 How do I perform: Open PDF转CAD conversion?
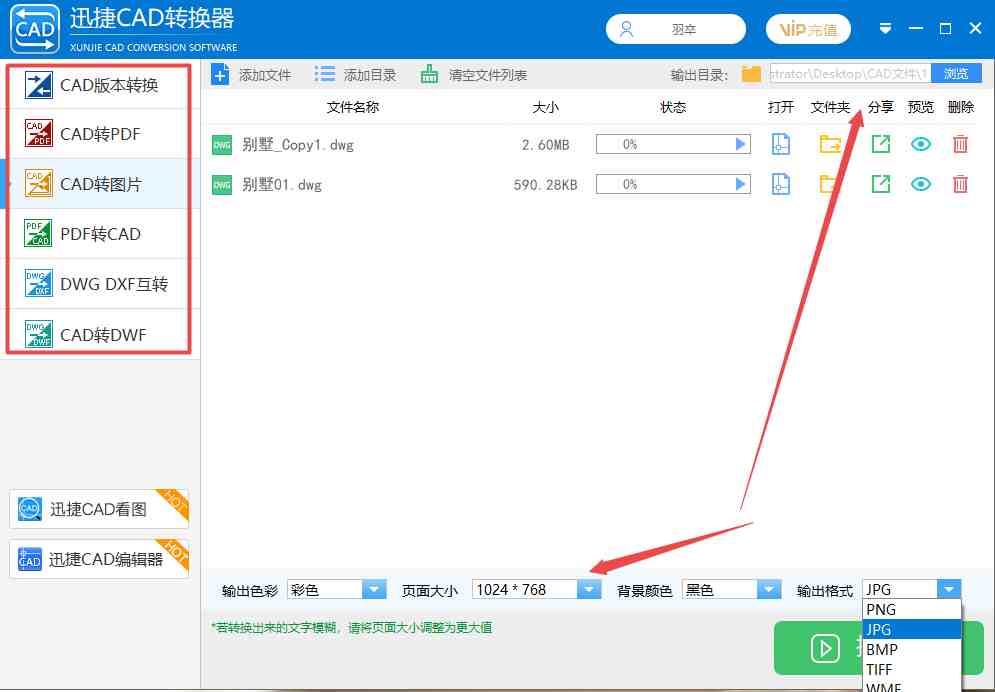100,234
